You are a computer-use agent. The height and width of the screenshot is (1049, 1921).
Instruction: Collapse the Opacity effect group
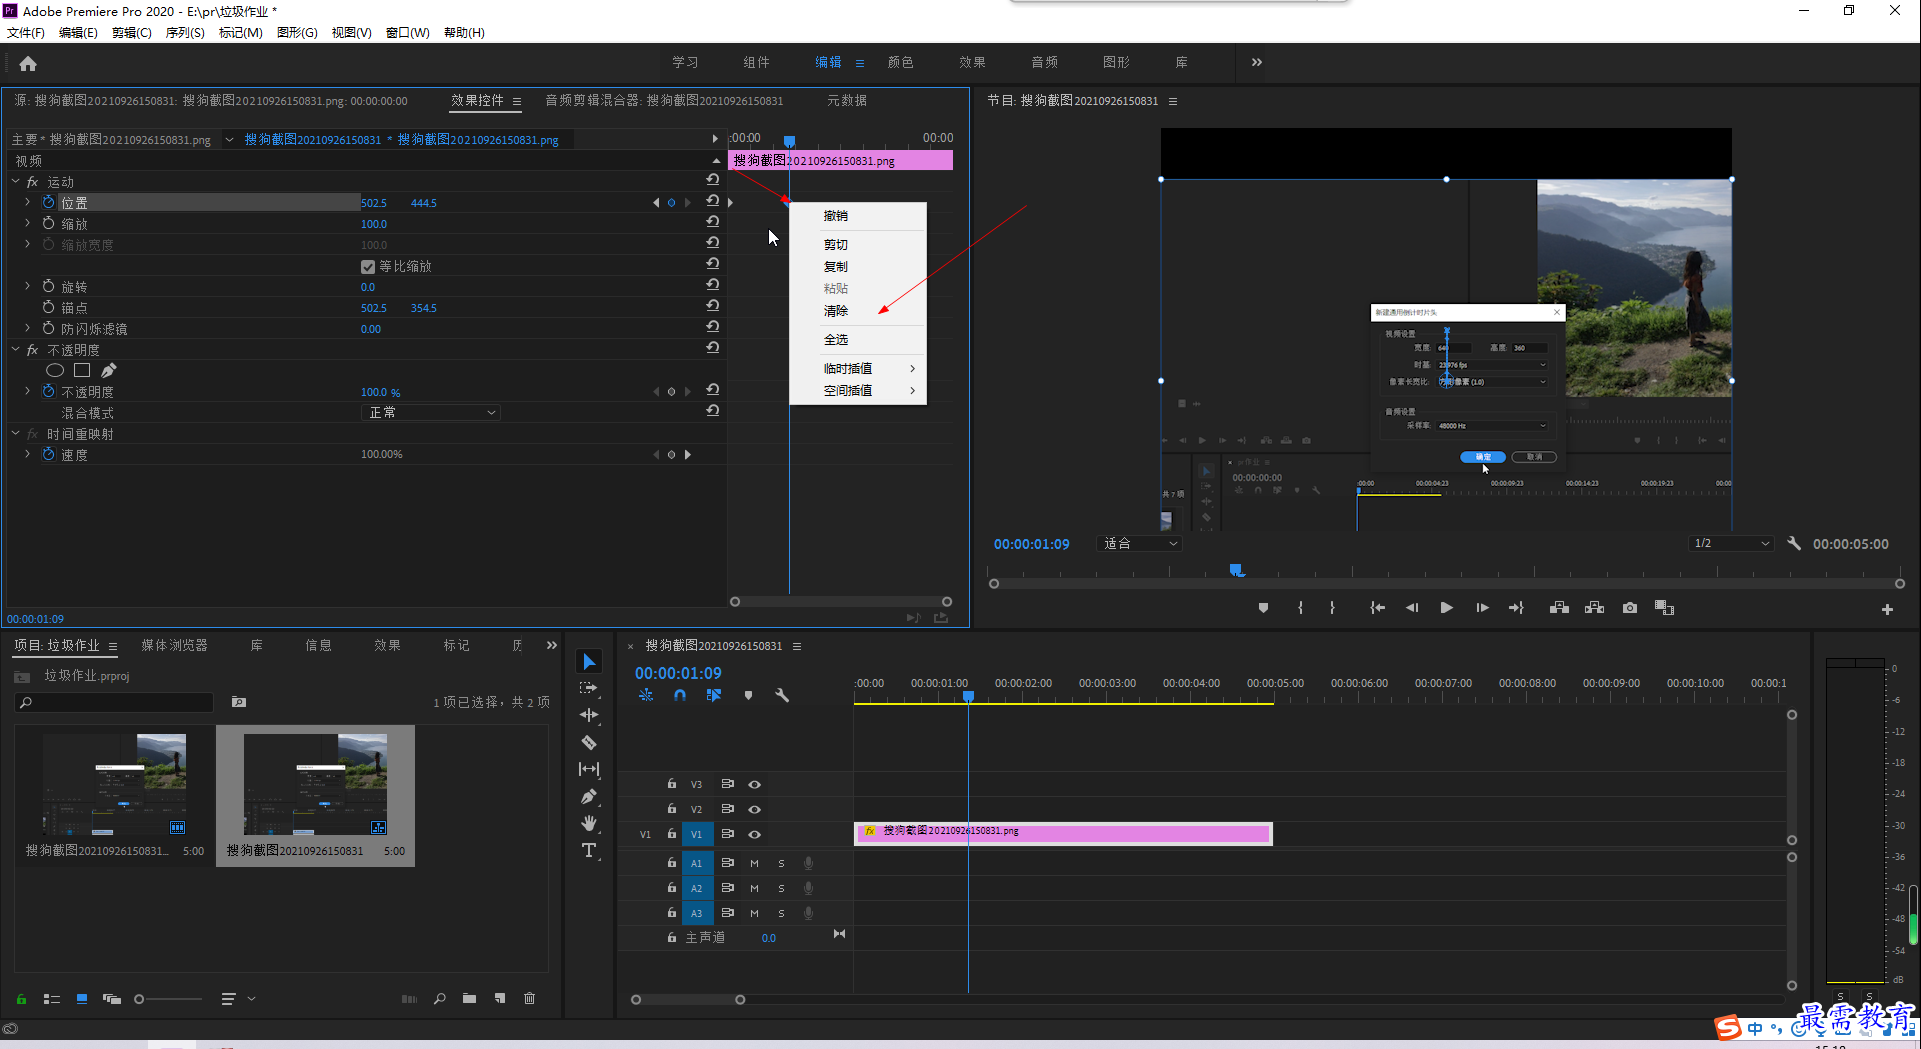(x=15, y=349)
